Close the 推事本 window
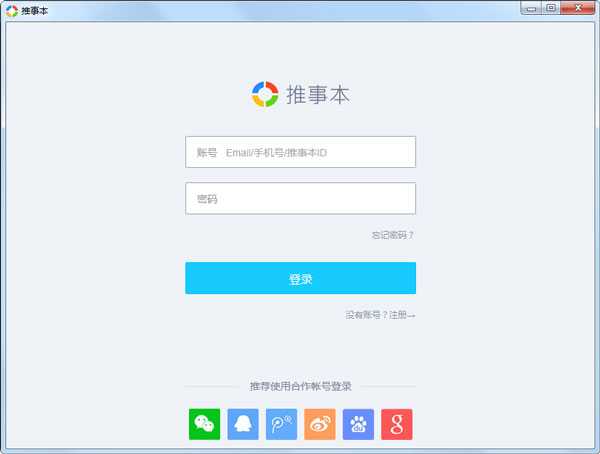The width and height of the screenshot is (600, 454). point(578,8)
